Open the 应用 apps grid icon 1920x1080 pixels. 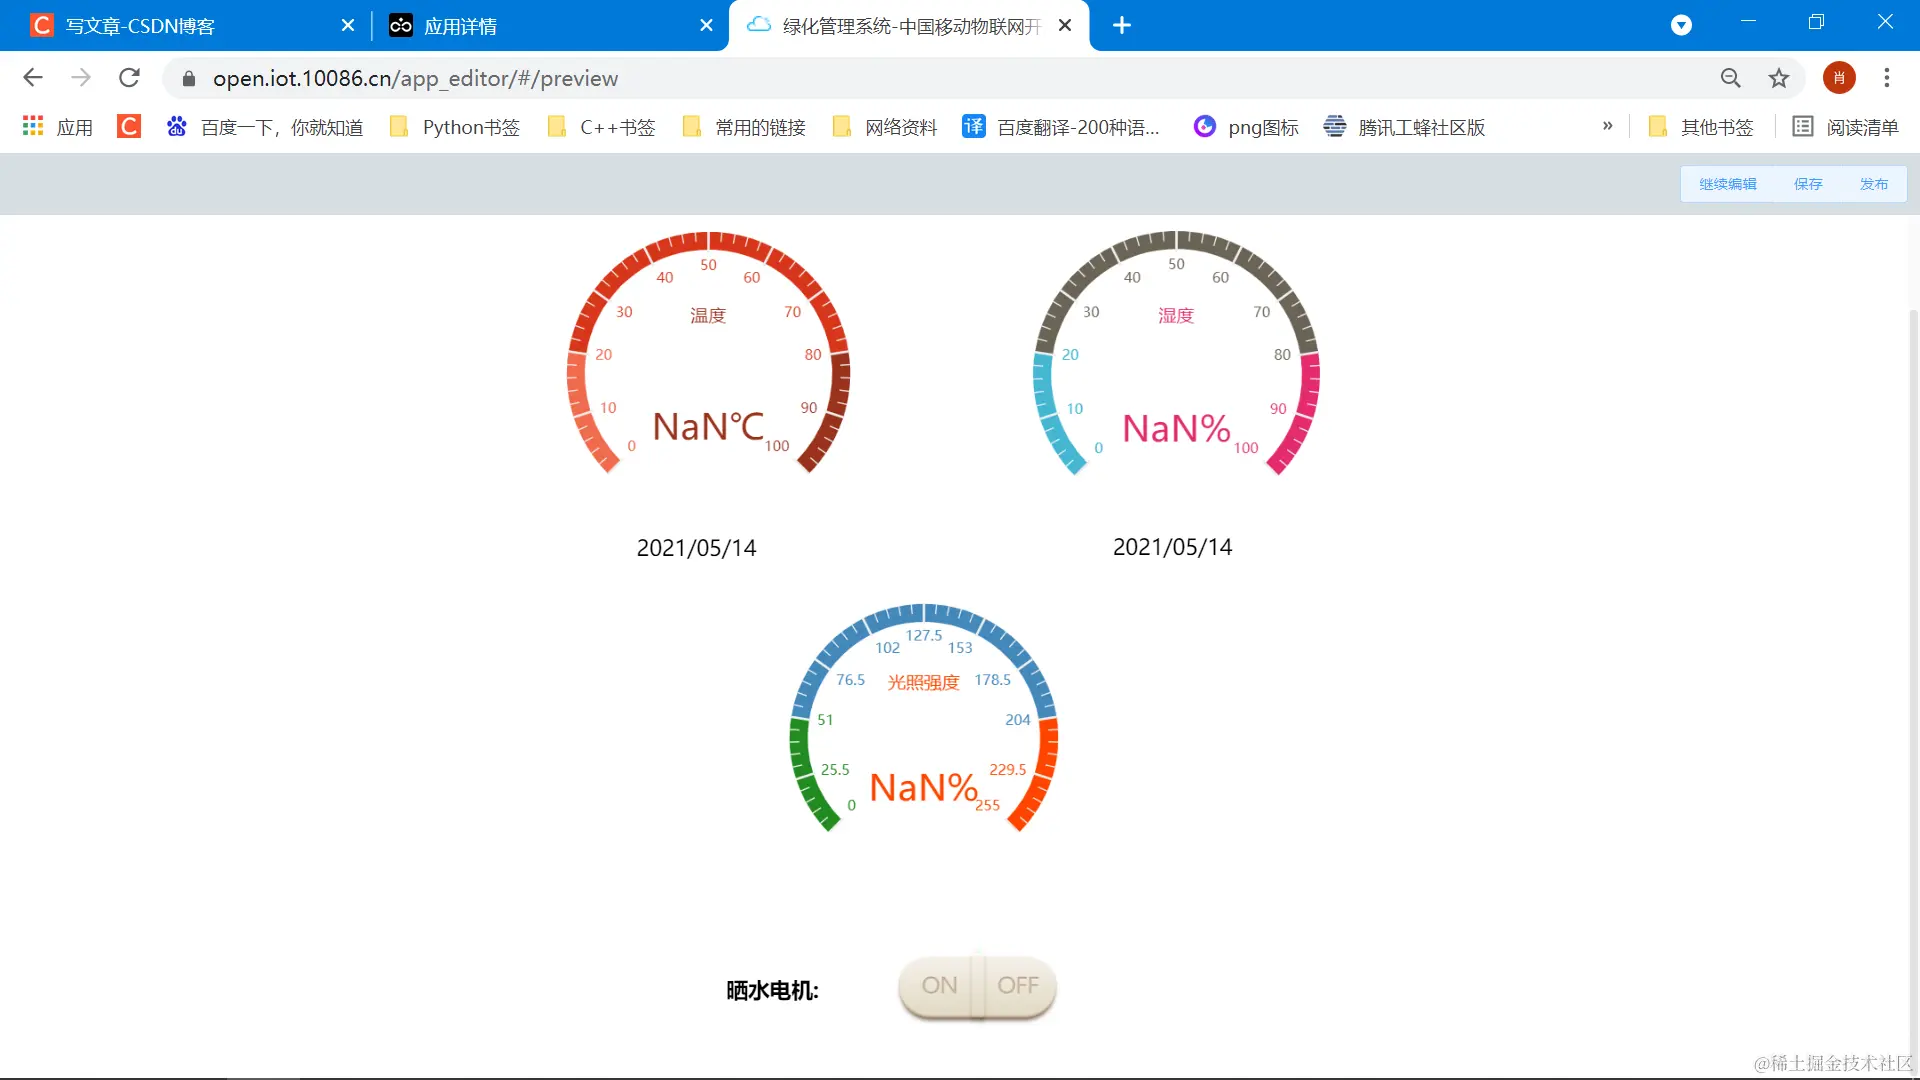pyautogui.click(x=33, y=126)
